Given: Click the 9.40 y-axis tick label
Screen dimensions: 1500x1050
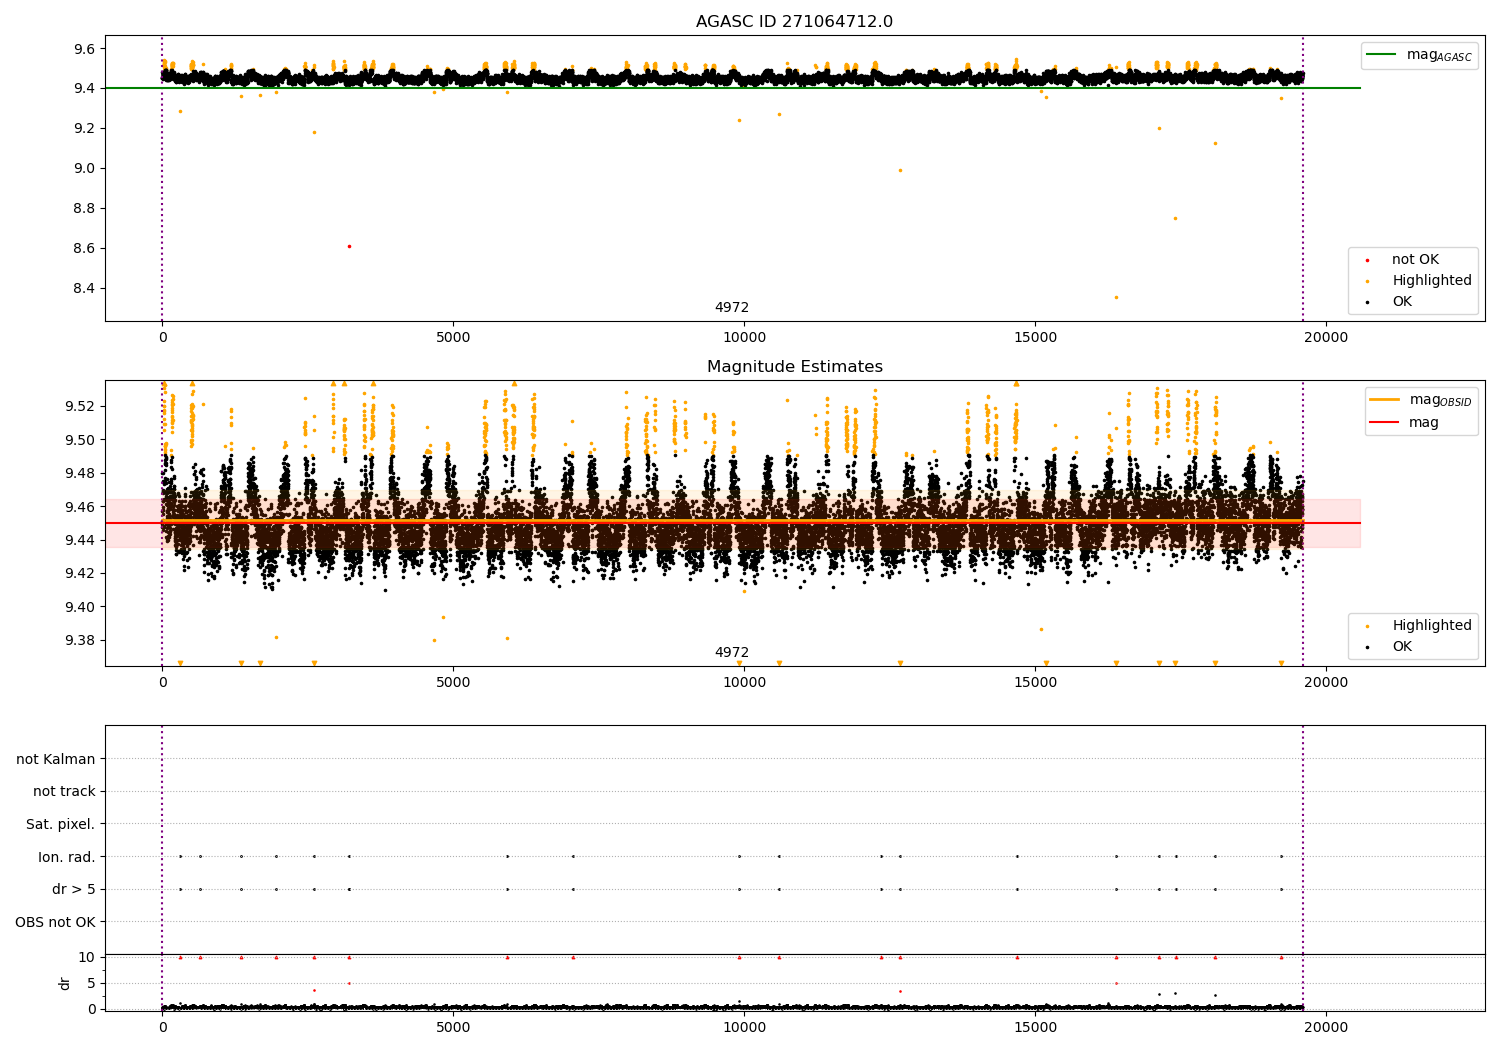Looking at the screenshot, I should point(79,607).
